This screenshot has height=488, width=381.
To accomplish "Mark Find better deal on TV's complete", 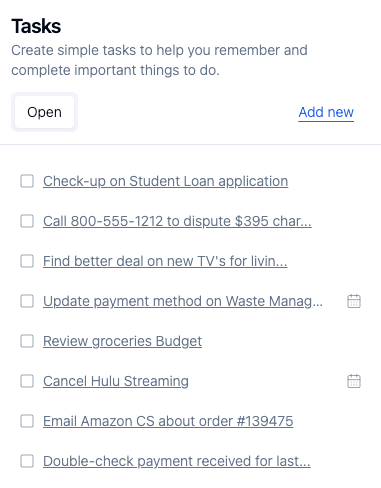I will coord(27,261).
